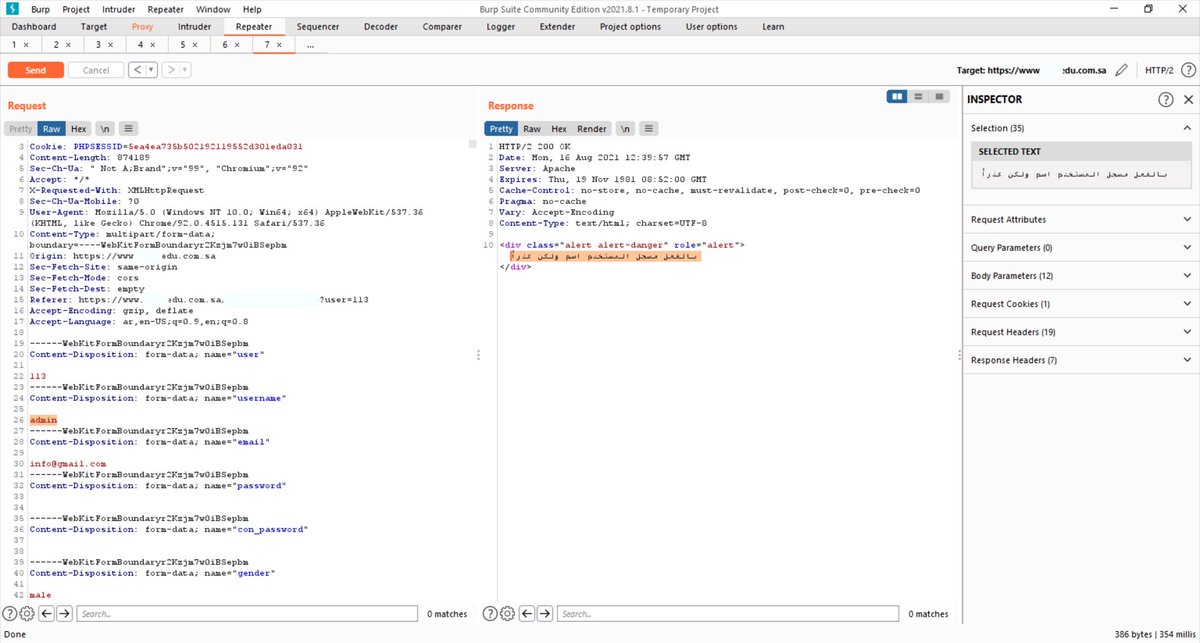Open the Repeater menu
This screenshot has width=1200, height=643.
point(166,9)
